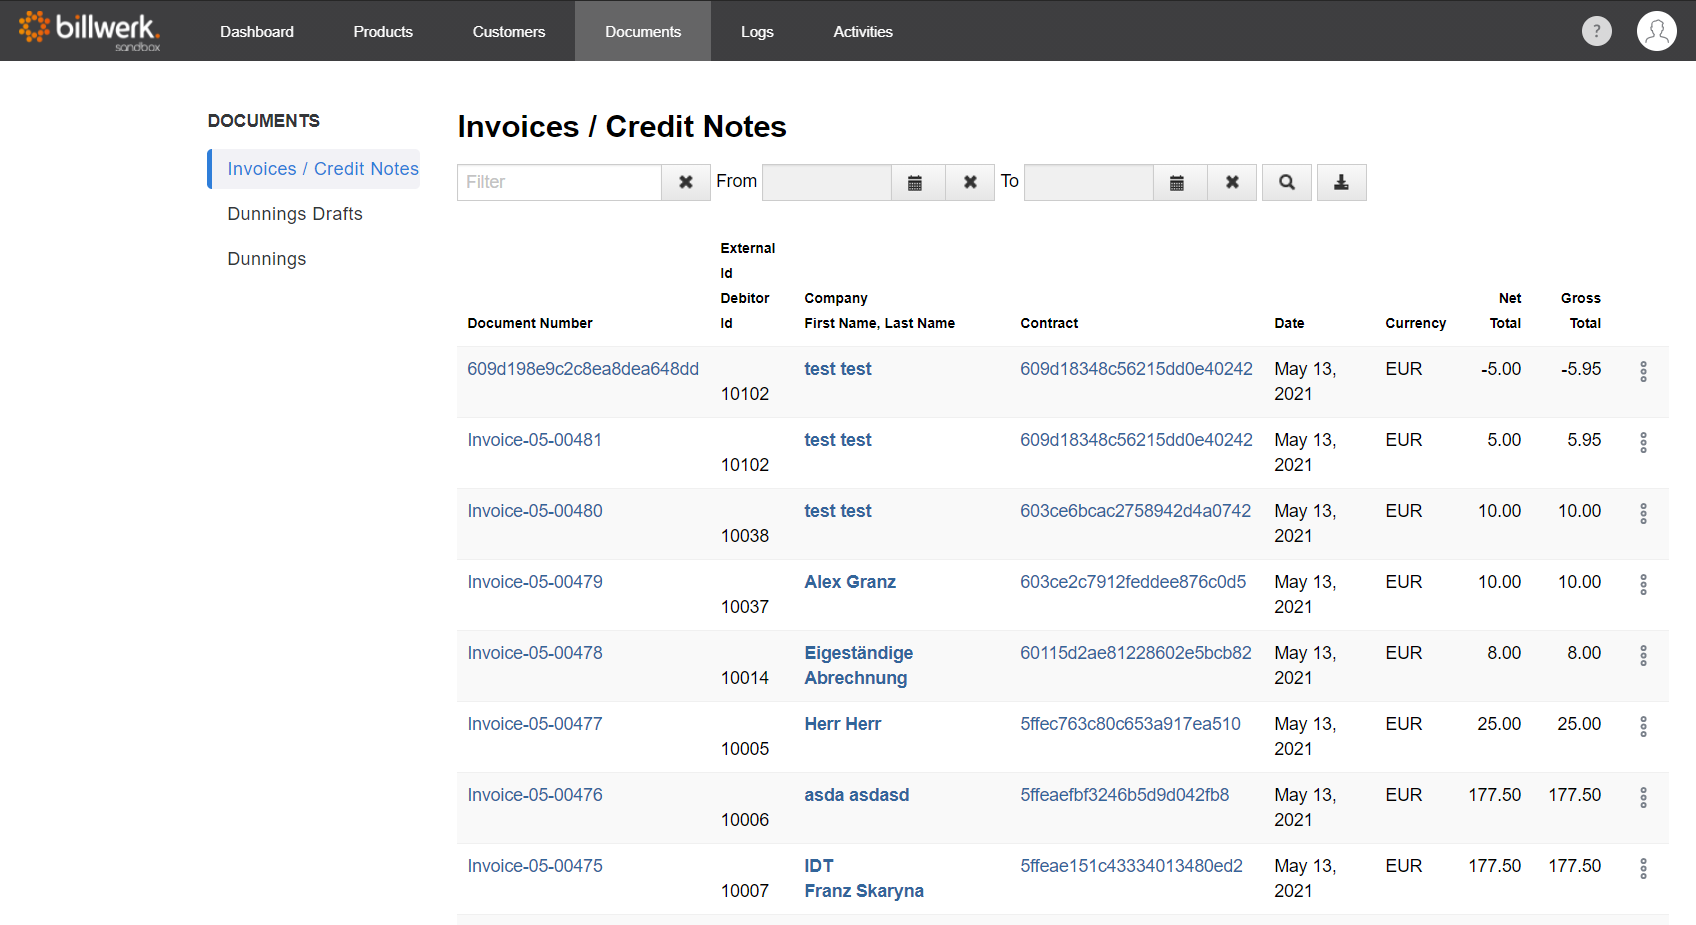The height and width of the screenshot is (925, 1696).
Task: Open Invoice-05-00481
Action: [x=535, y=440]
